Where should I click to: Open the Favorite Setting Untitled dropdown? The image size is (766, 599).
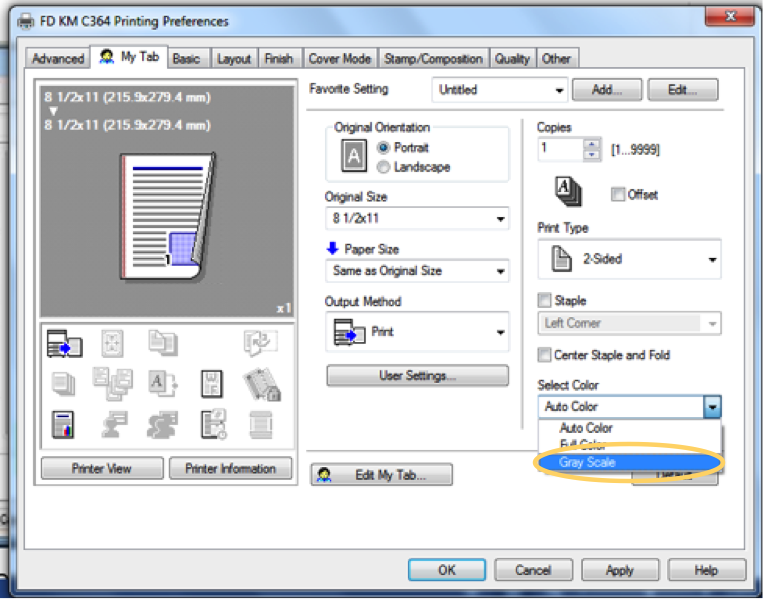tap(500, 90)
